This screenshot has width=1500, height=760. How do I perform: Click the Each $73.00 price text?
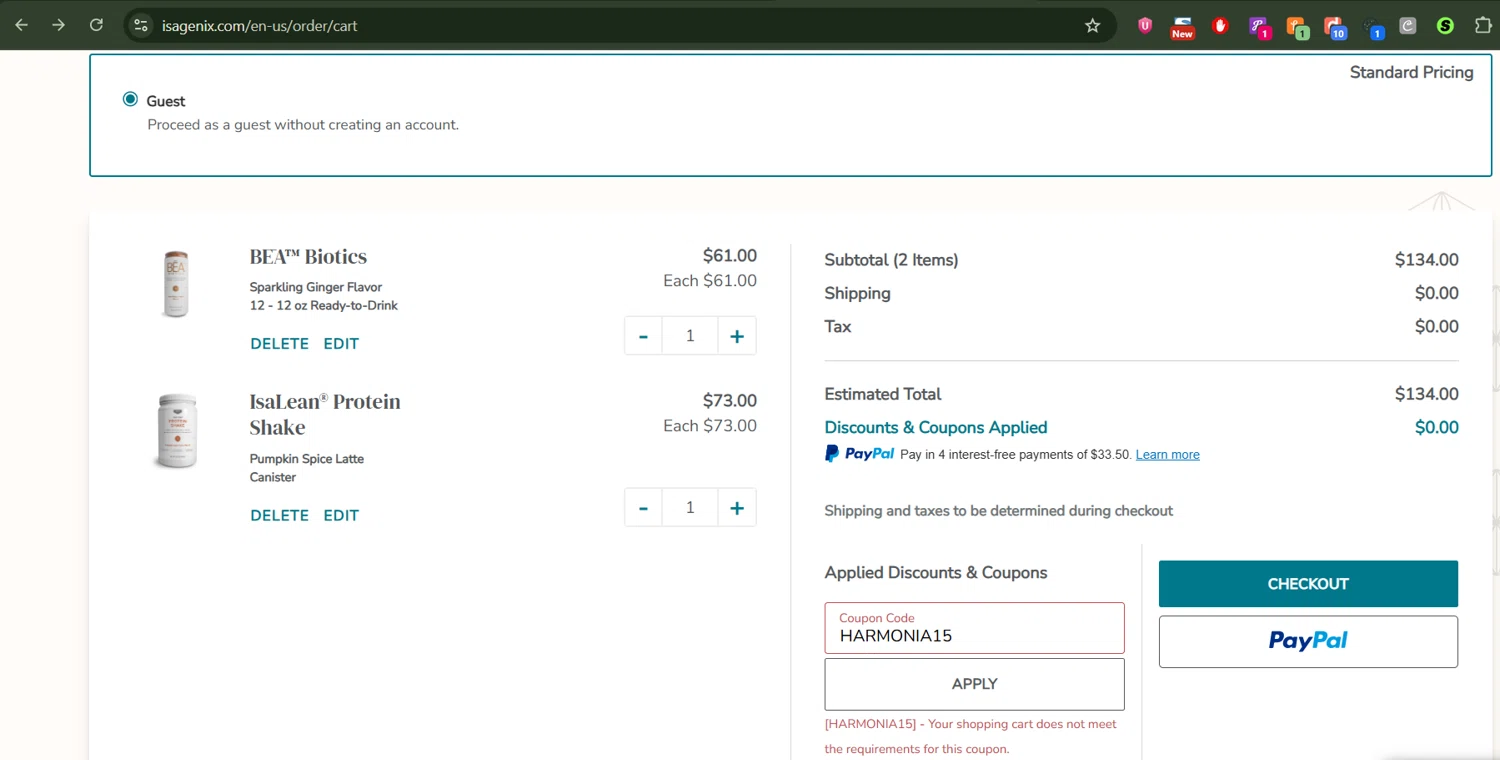point(710,426)
